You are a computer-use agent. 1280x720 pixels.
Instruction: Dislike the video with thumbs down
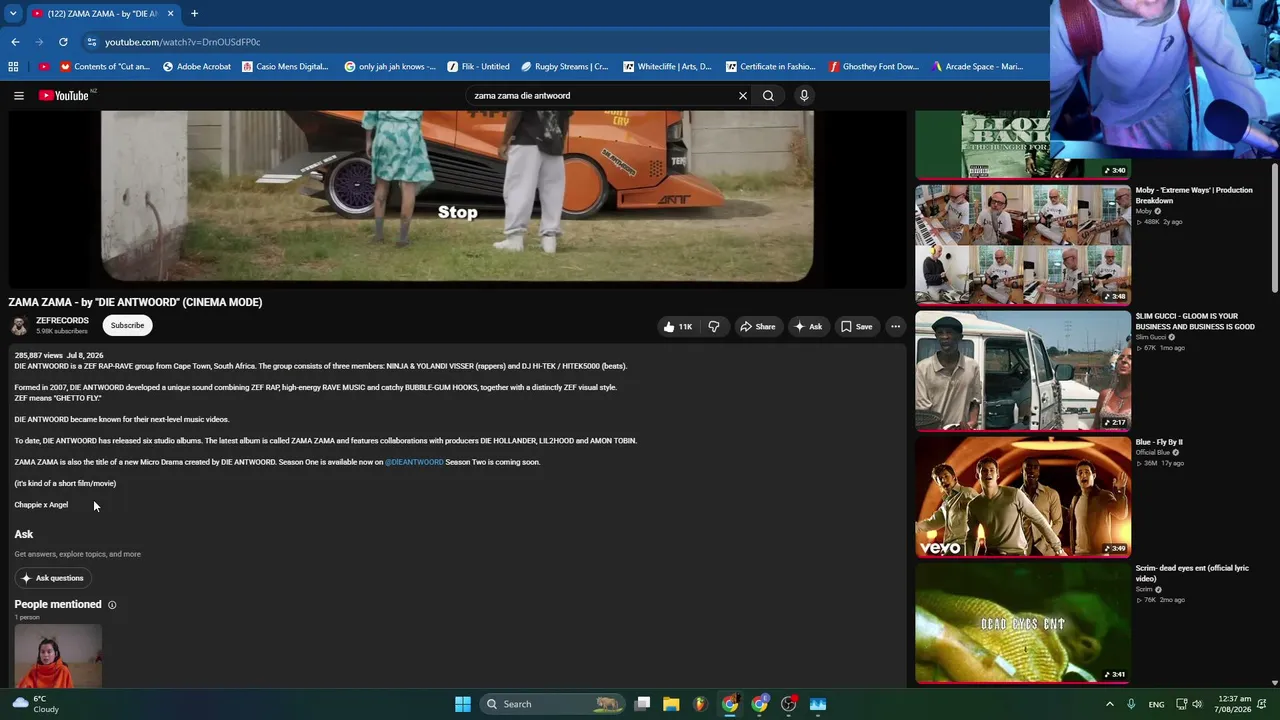(x=714, y=326)
